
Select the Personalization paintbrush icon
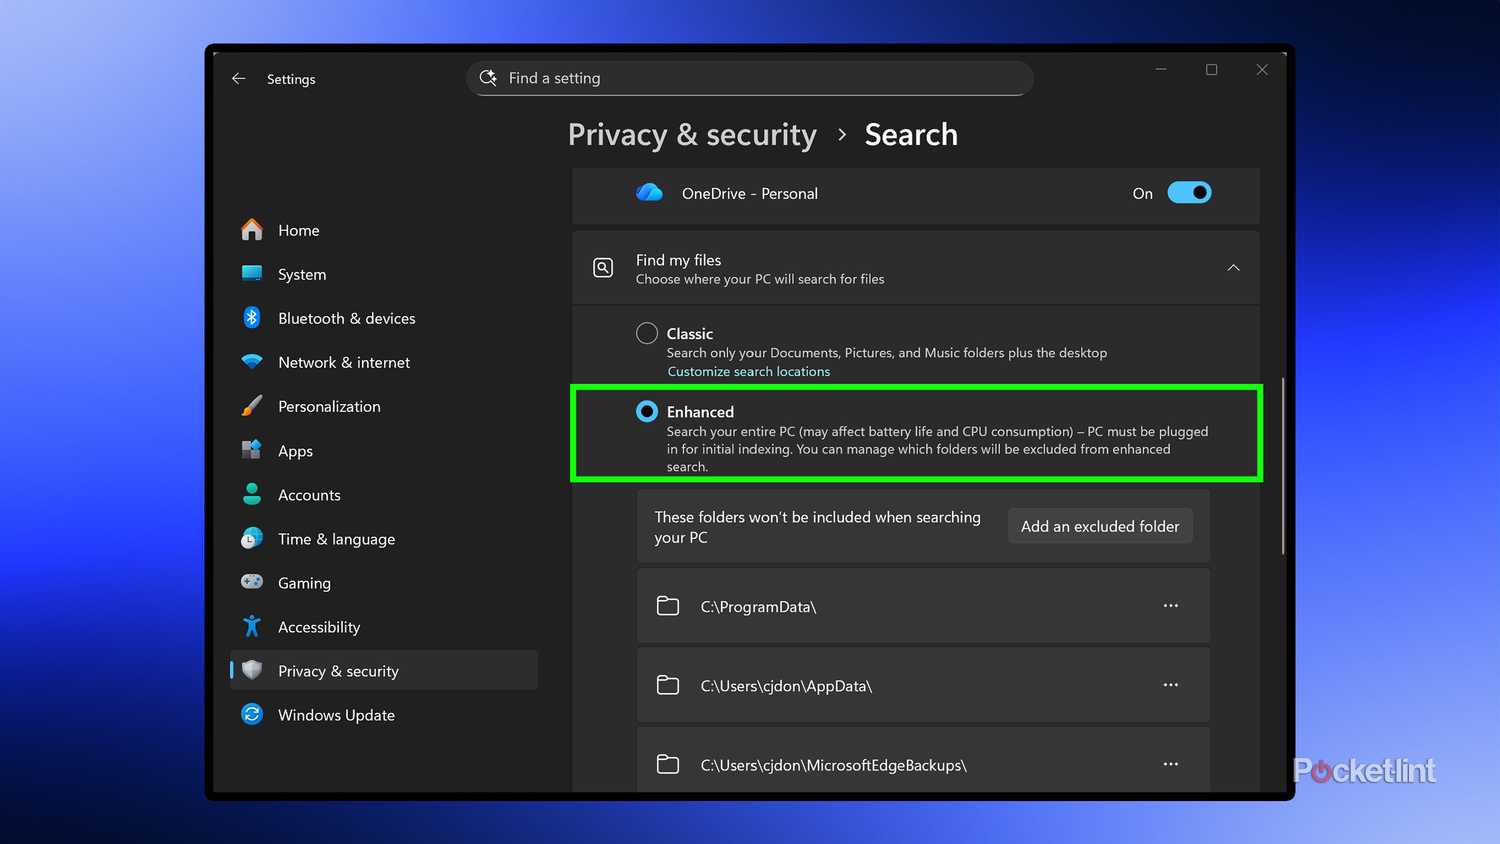[252, 406]
